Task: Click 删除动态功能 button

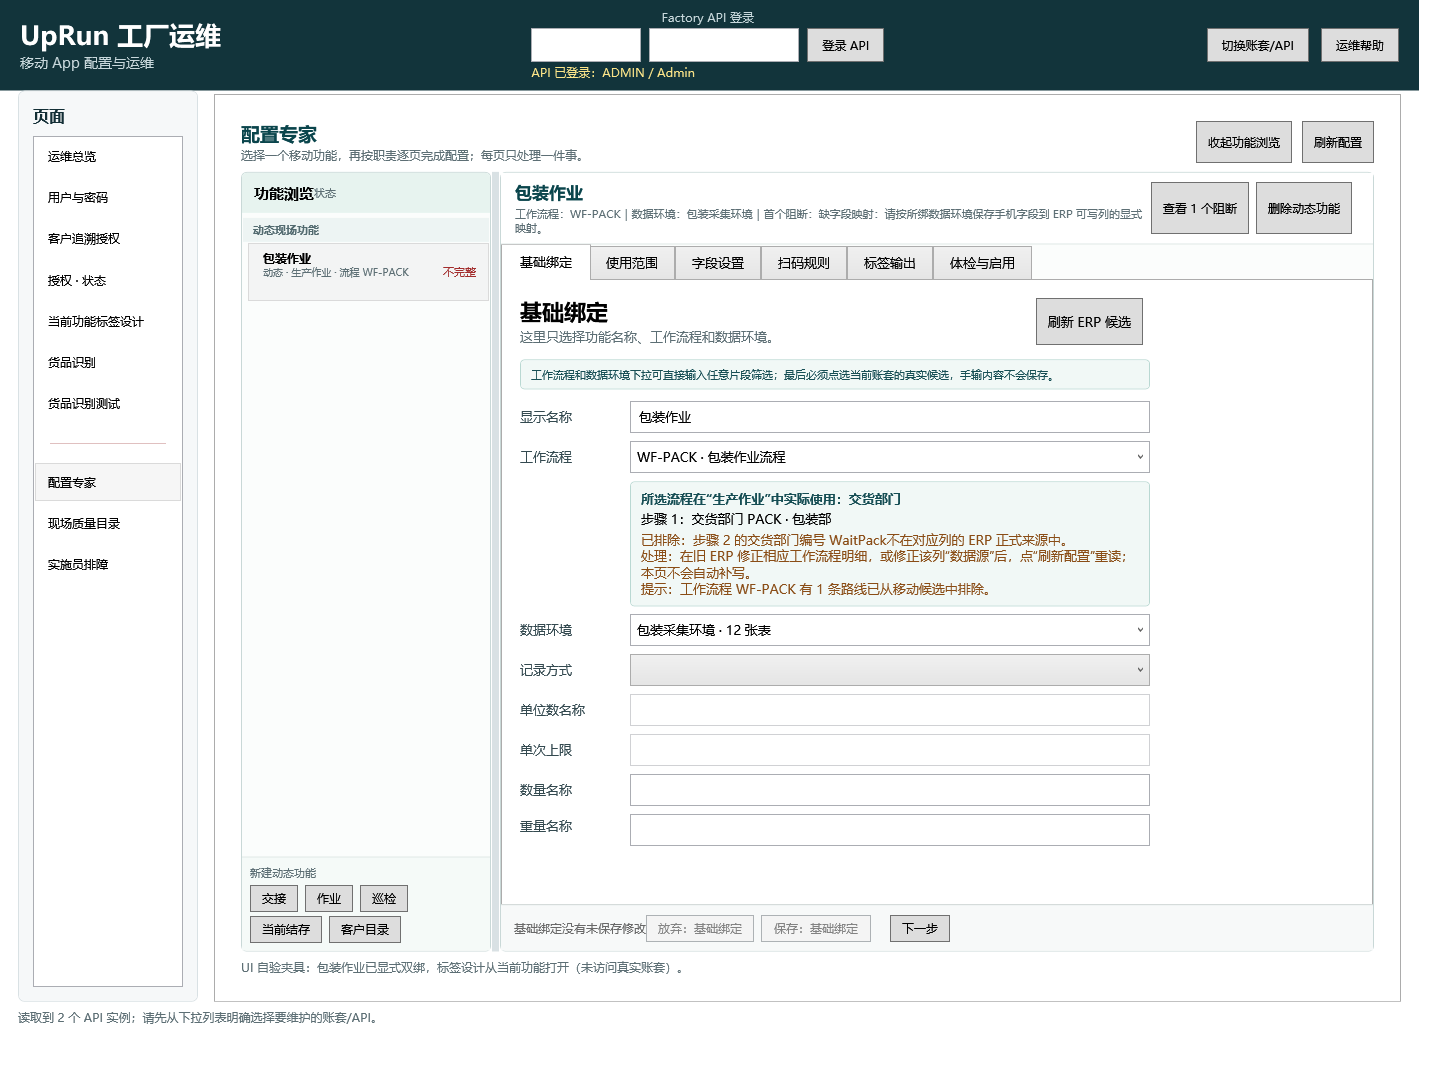Action: point(1303,208)
